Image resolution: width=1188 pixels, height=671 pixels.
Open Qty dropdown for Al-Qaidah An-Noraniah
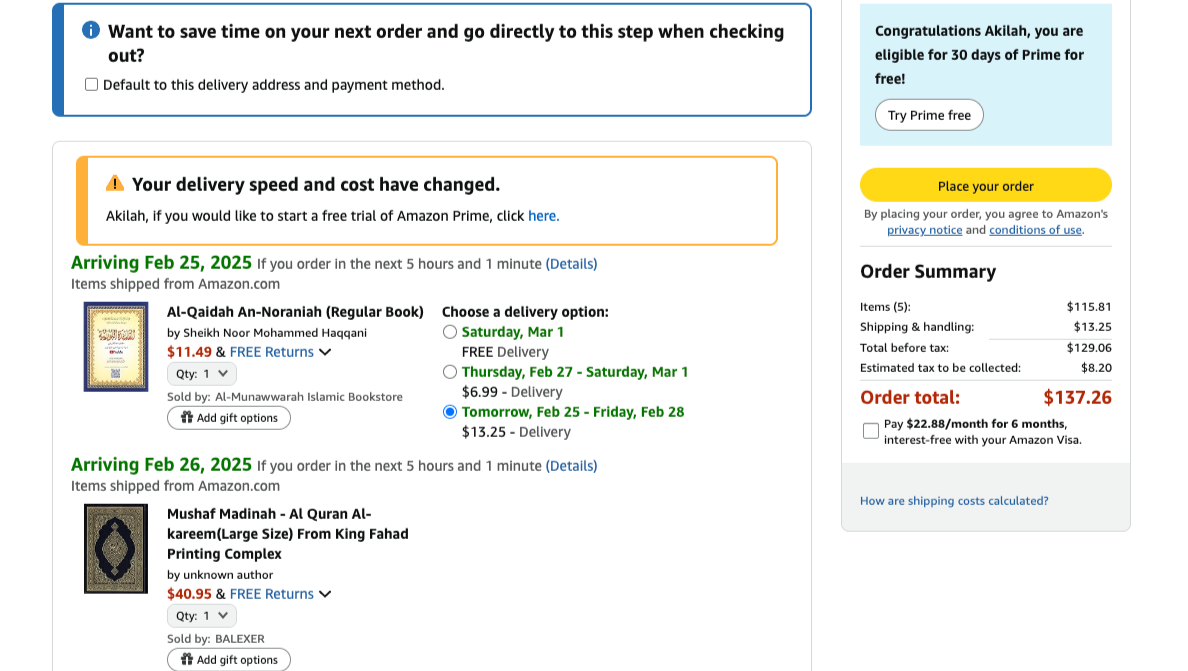point(202,374)
